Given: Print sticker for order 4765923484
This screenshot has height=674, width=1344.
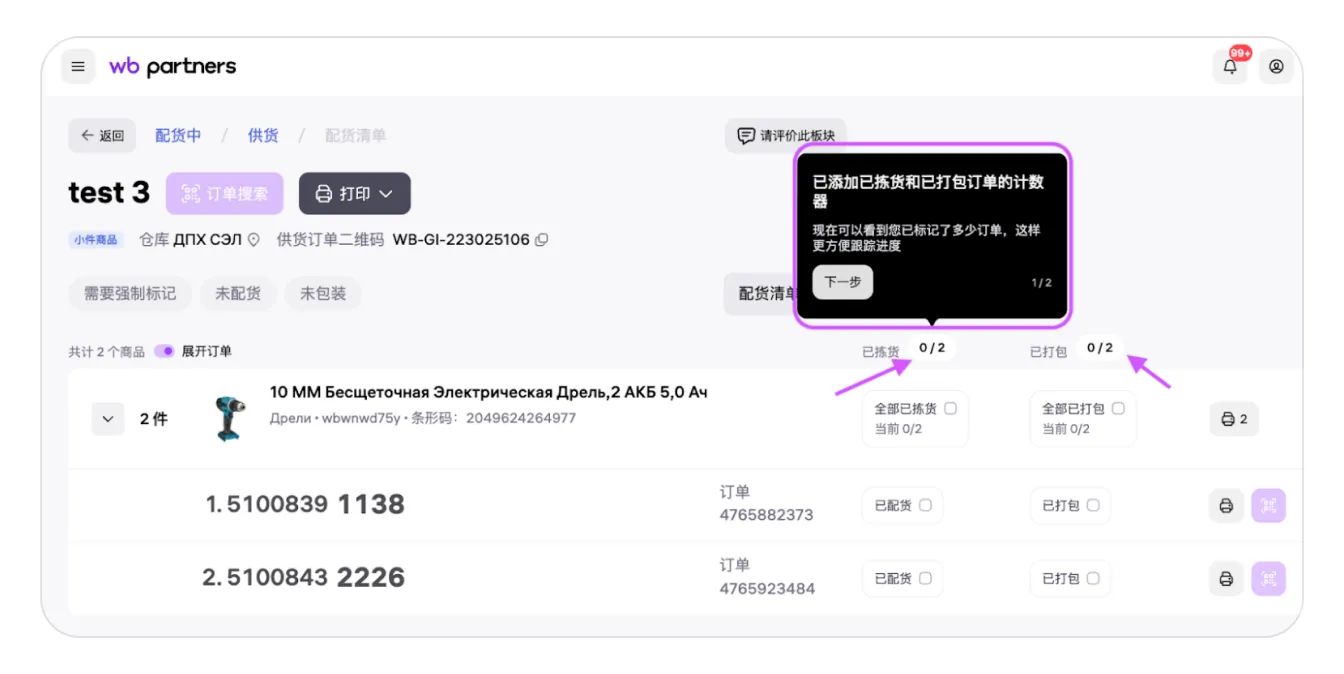Looking at the screenshot, I should tap(1226, 579).
